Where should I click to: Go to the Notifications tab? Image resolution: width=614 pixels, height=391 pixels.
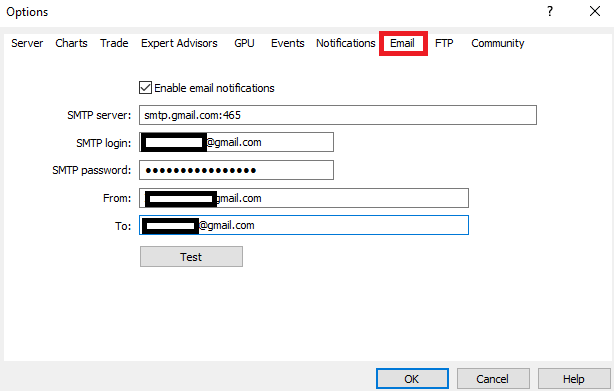click(x=345, y=43)
